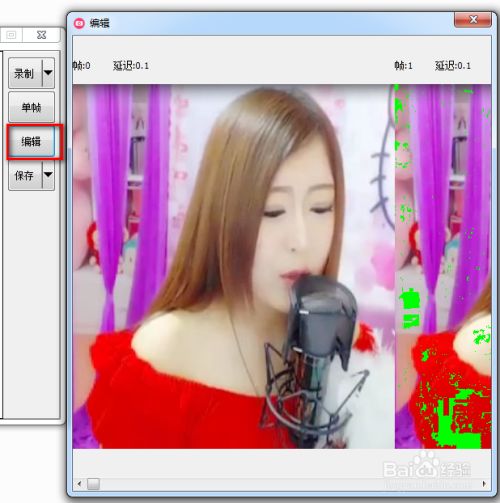Click the 帧:1 label
Viewport: 500px width, 503px height.
click(x=403, y=66)
